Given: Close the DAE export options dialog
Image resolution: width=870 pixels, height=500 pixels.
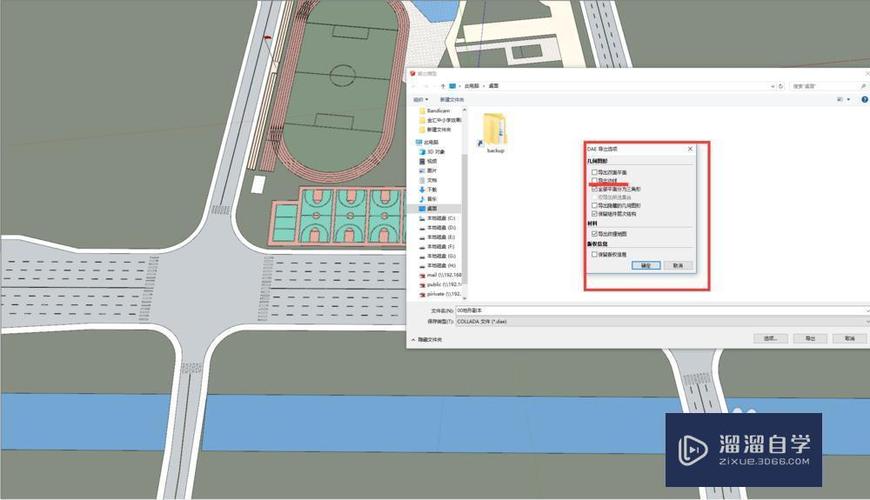Looking at the screenshot, I should [690, 149].
